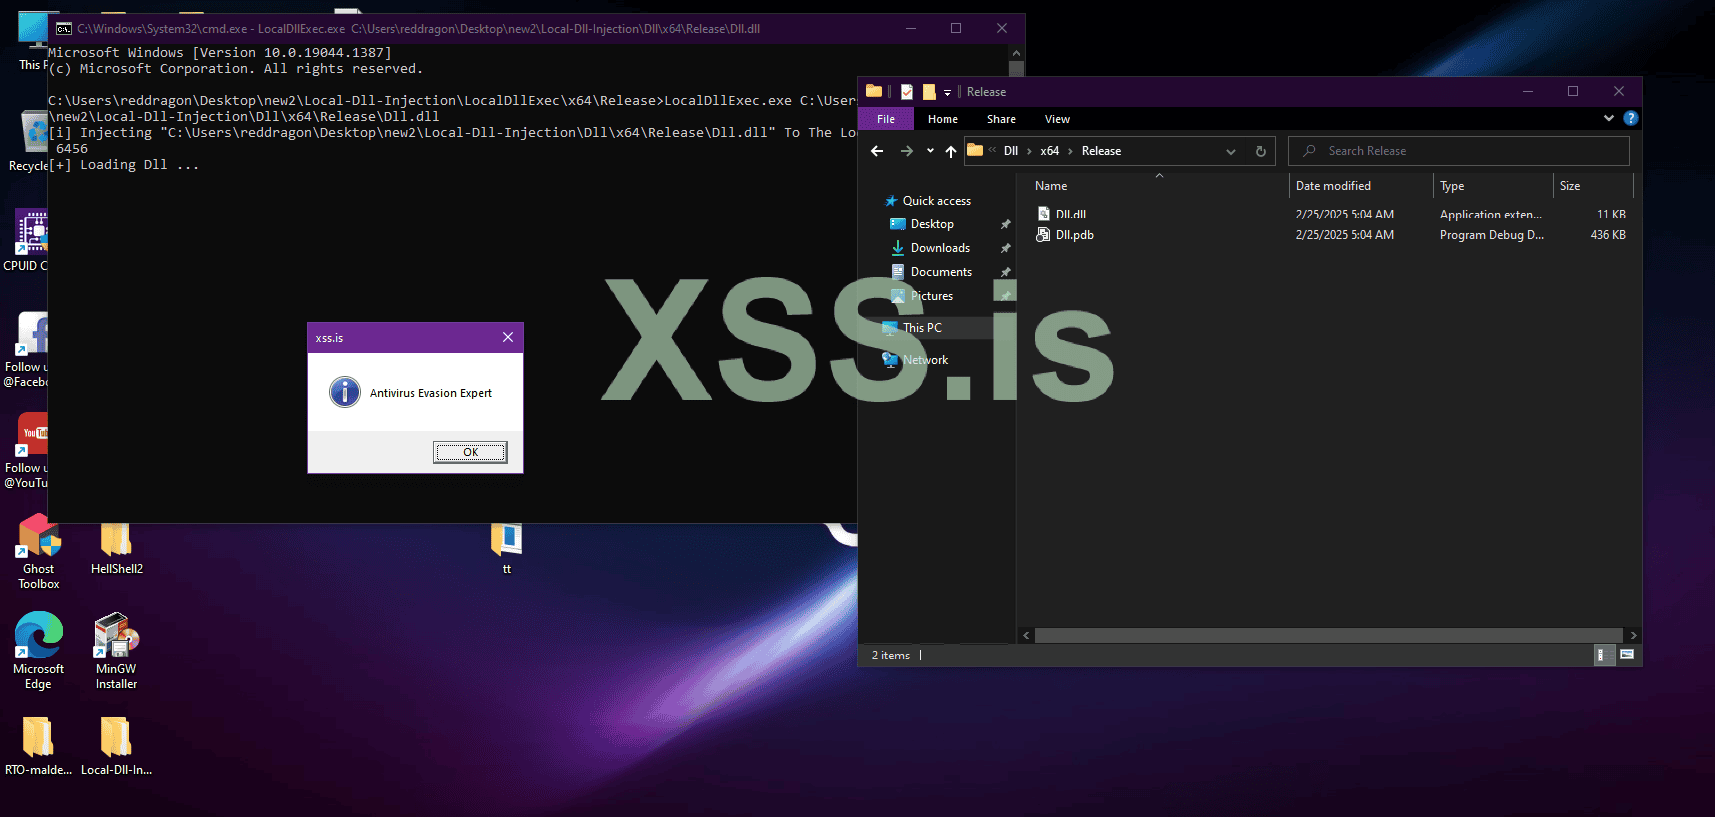The height and width of the screenshot is (817, 1715).
Task: Click the search magnifier icon in Explorer
Action: click(x=1309, y=151)
